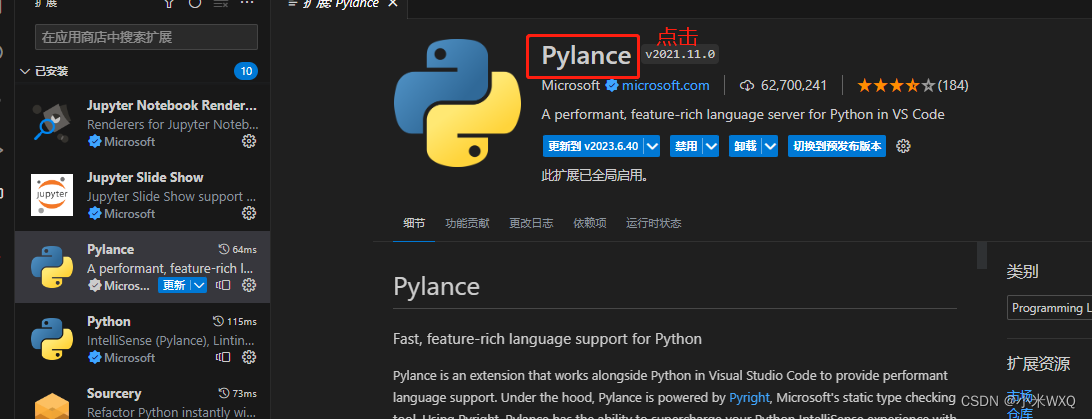This screenshot has height=419, width=1092.
Task: Click the 115ms activation time on the Python row
Action: (x=234, y=322)
